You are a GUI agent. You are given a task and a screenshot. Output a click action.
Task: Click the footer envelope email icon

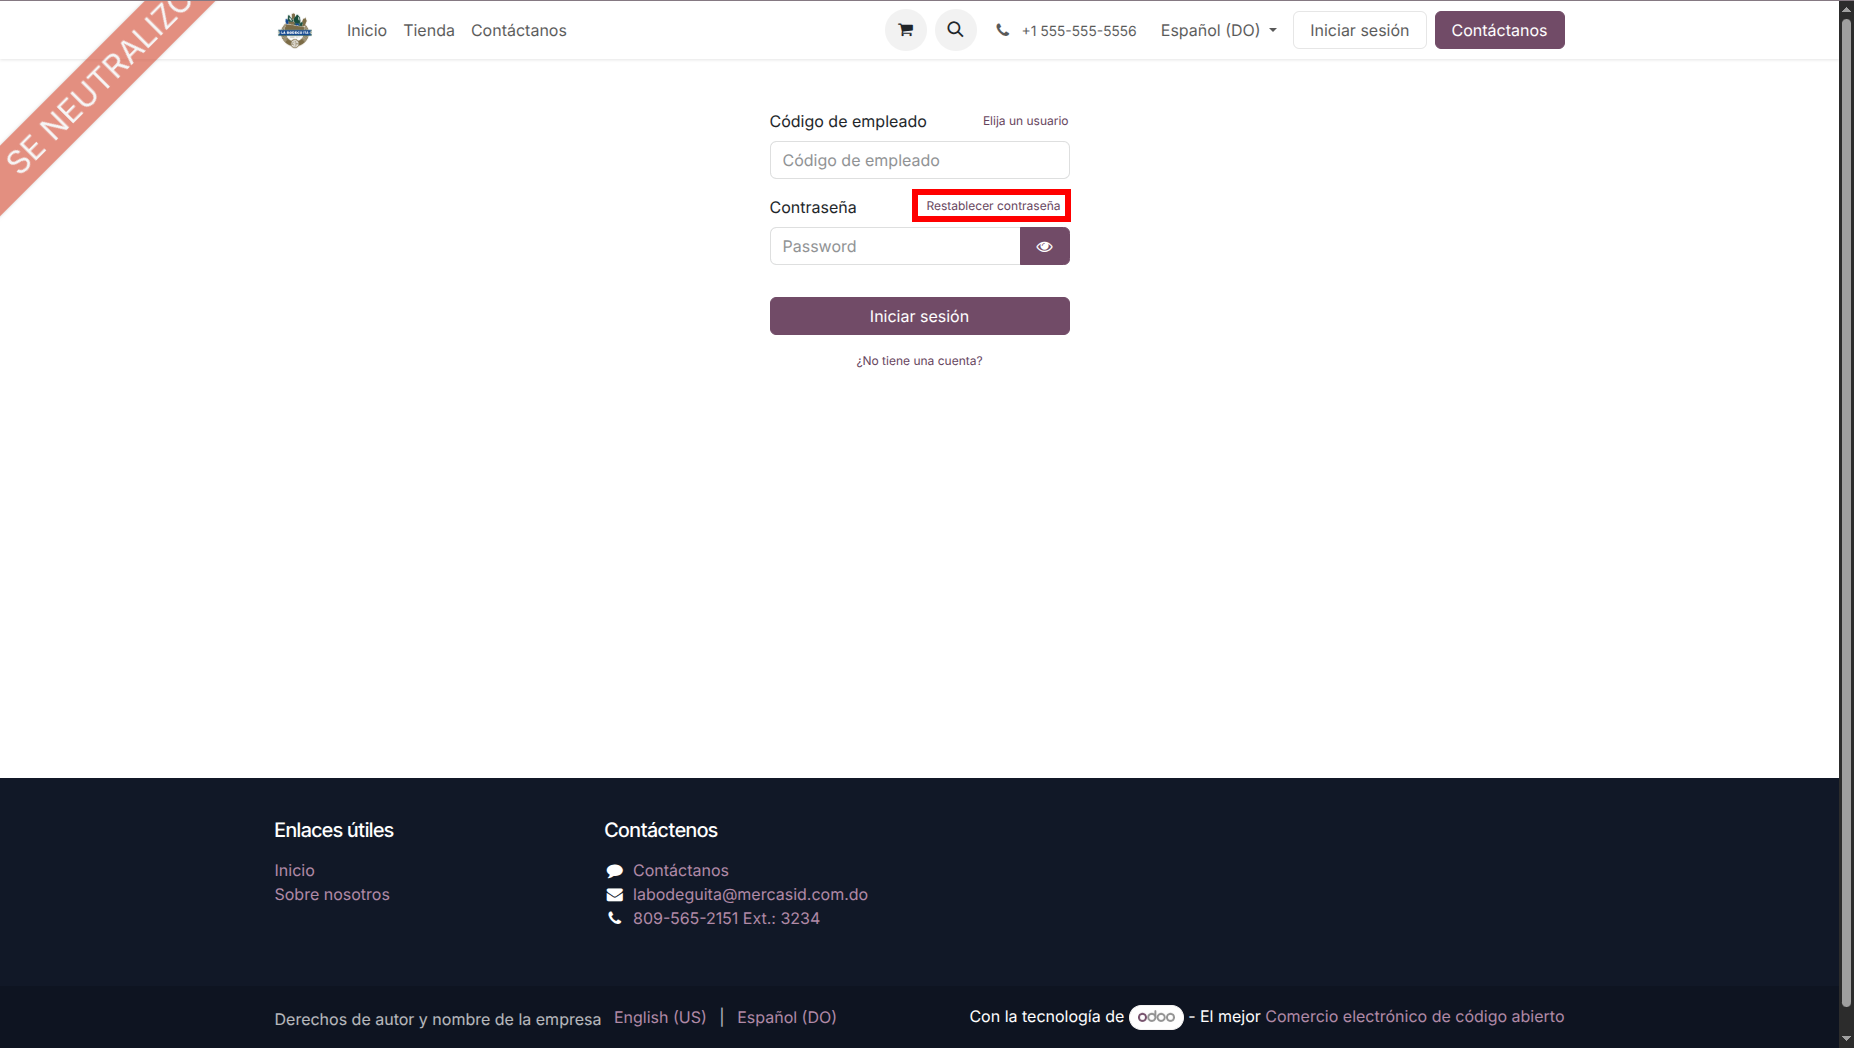614,895
